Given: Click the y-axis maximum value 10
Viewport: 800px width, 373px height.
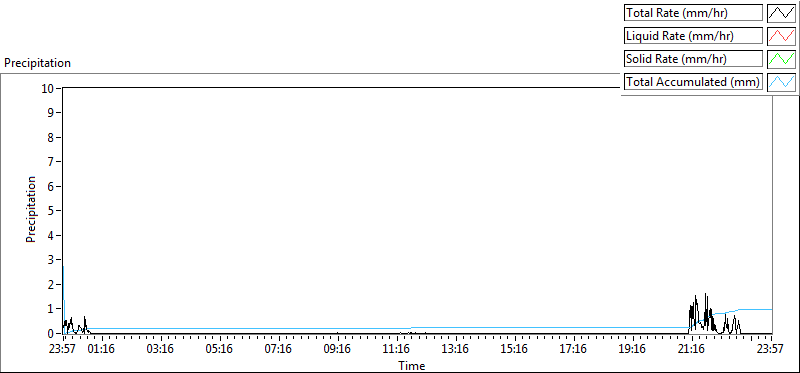Looking at the screenshot, I should 48,88.
